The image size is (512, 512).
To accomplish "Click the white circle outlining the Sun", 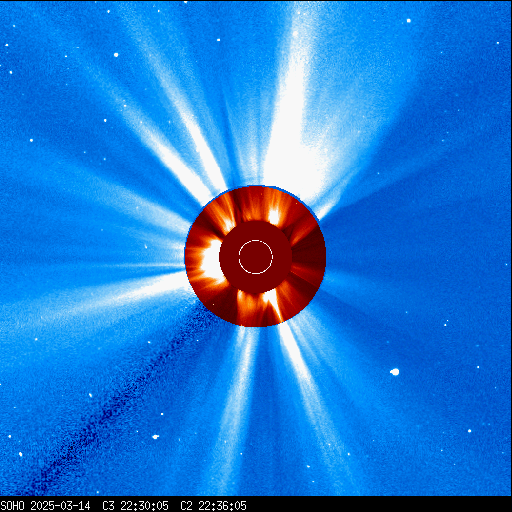I will (256, 257).
